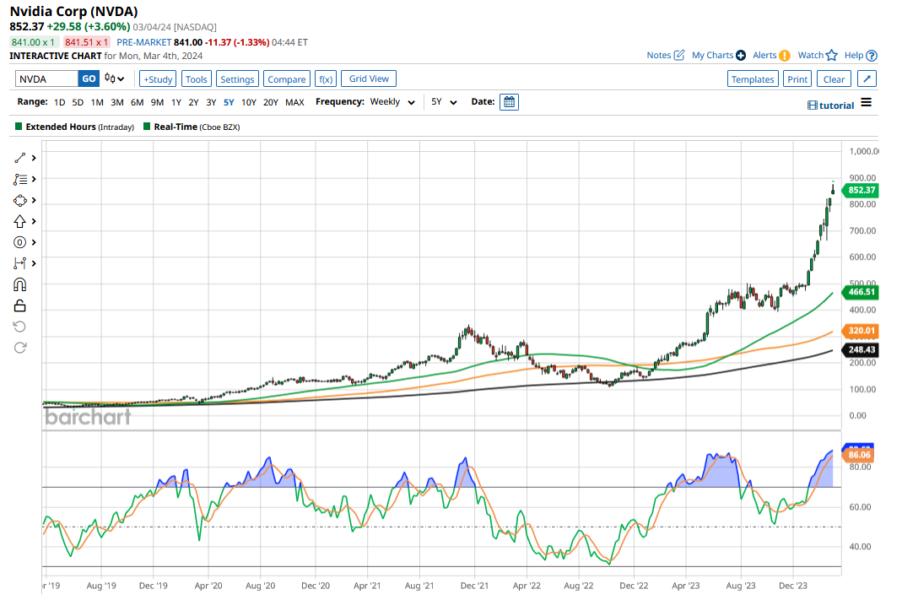Open the date picker calendar icon
The height and width of the screenshot is (600, 902).
click(x=510, y=101)
